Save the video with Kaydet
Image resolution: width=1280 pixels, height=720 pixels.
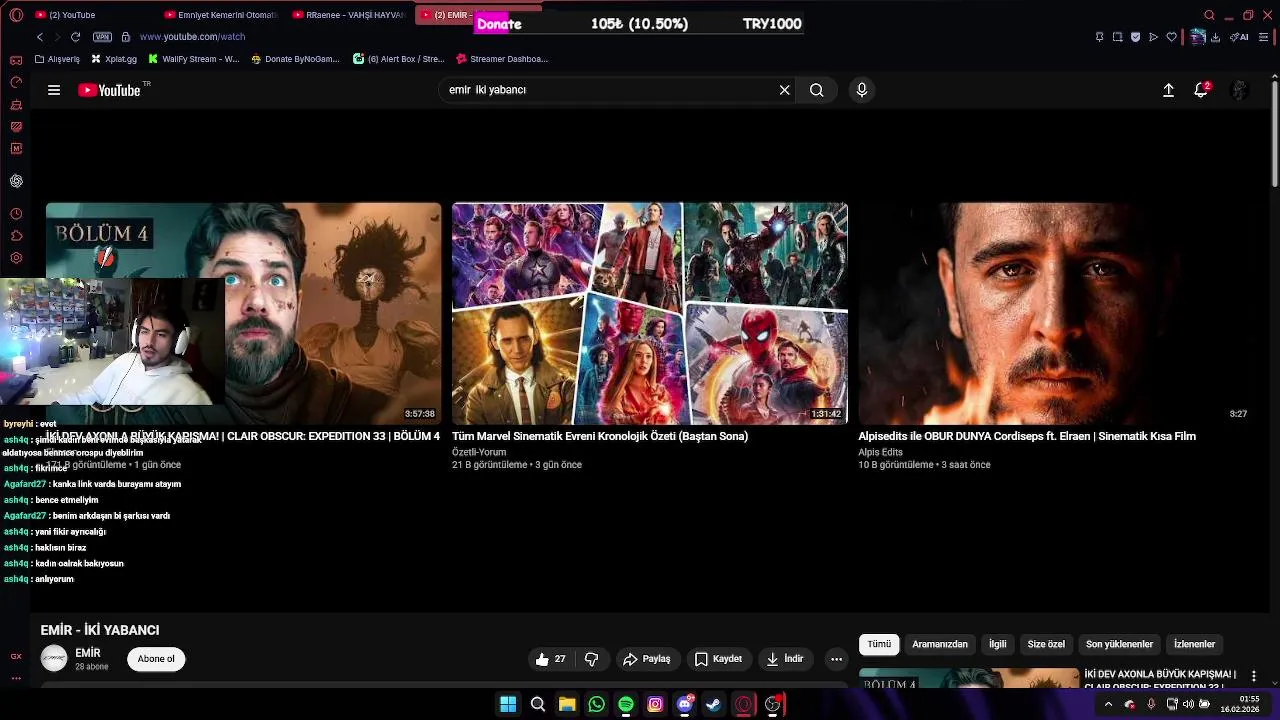coord(718,659)
